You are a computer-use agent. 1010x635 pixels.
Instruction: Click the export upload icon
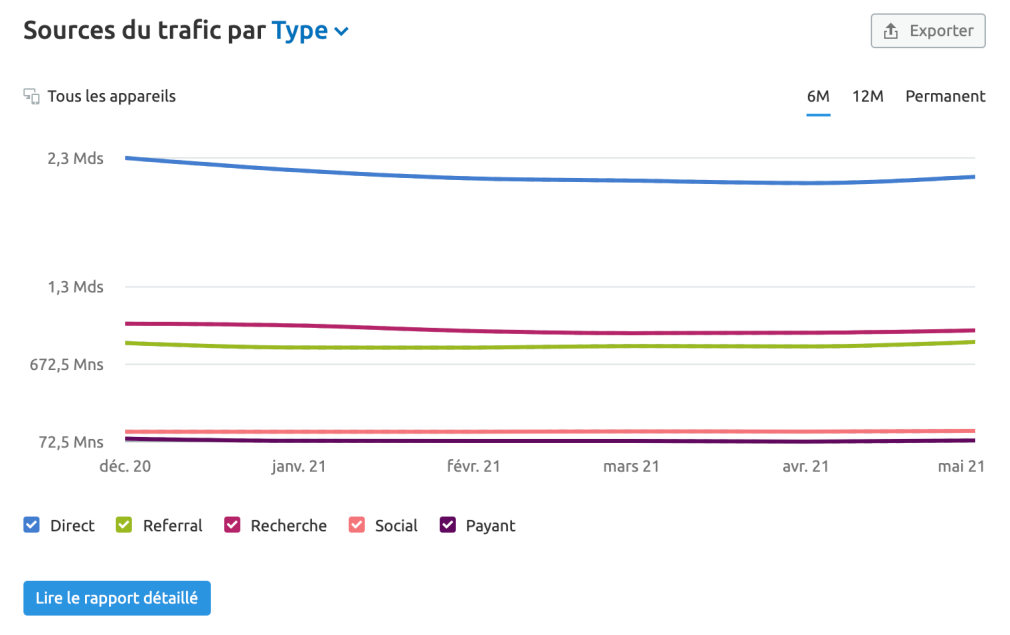[891, 31]
